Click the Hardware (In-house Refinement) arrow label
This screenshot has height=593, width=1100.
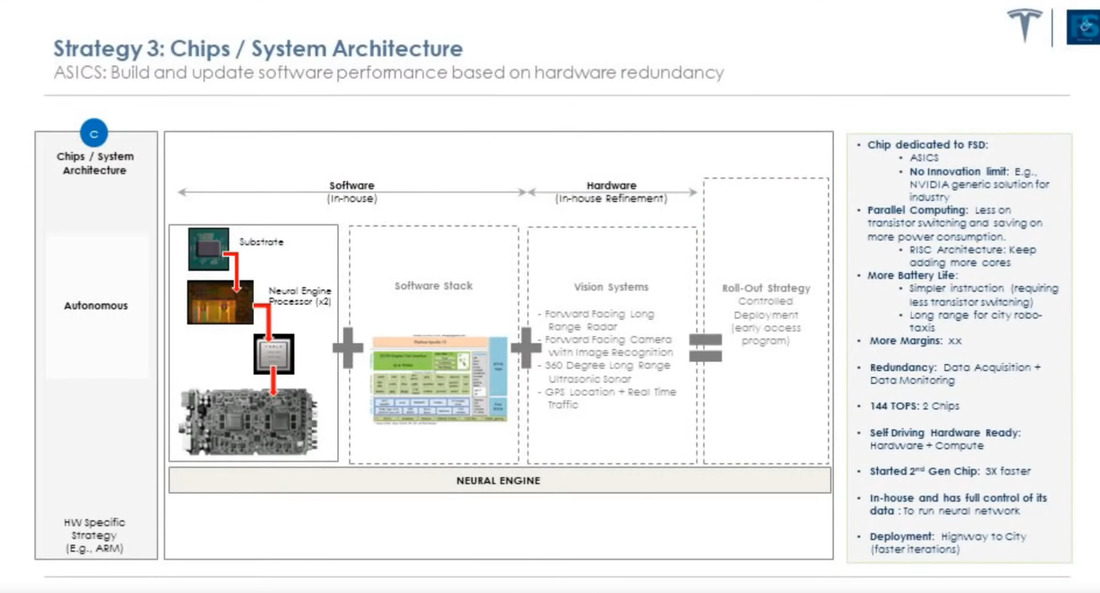[x=611, y=192]
